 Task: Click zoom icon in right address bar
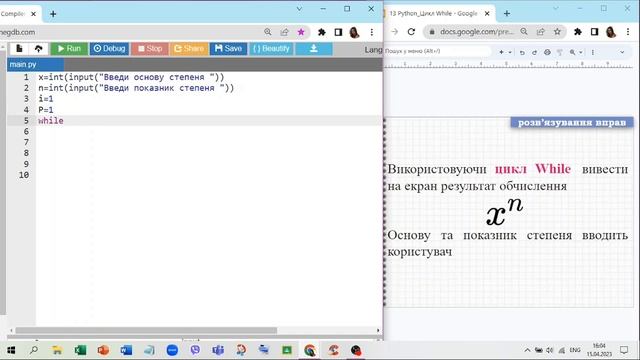coord(524,31)
